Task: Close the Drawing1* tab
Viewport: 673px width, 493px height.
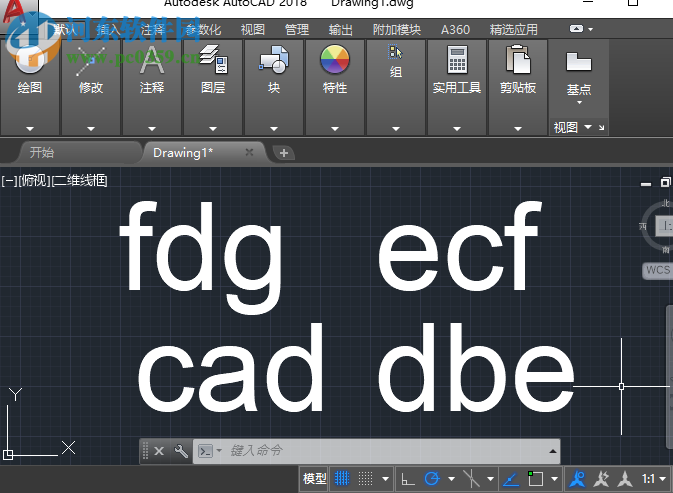Action: point(249,152)
